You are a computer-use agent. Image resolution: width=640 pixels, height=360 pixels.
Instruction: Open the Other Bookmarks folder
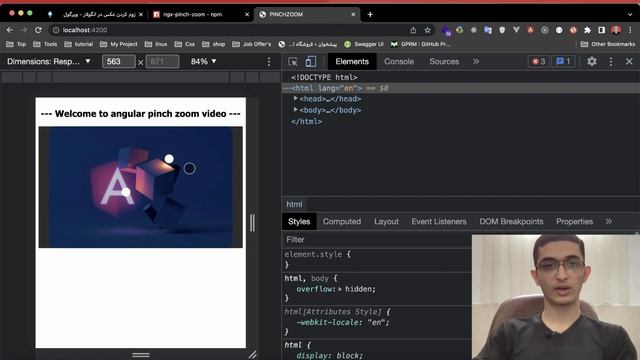[x=608, y=44]
